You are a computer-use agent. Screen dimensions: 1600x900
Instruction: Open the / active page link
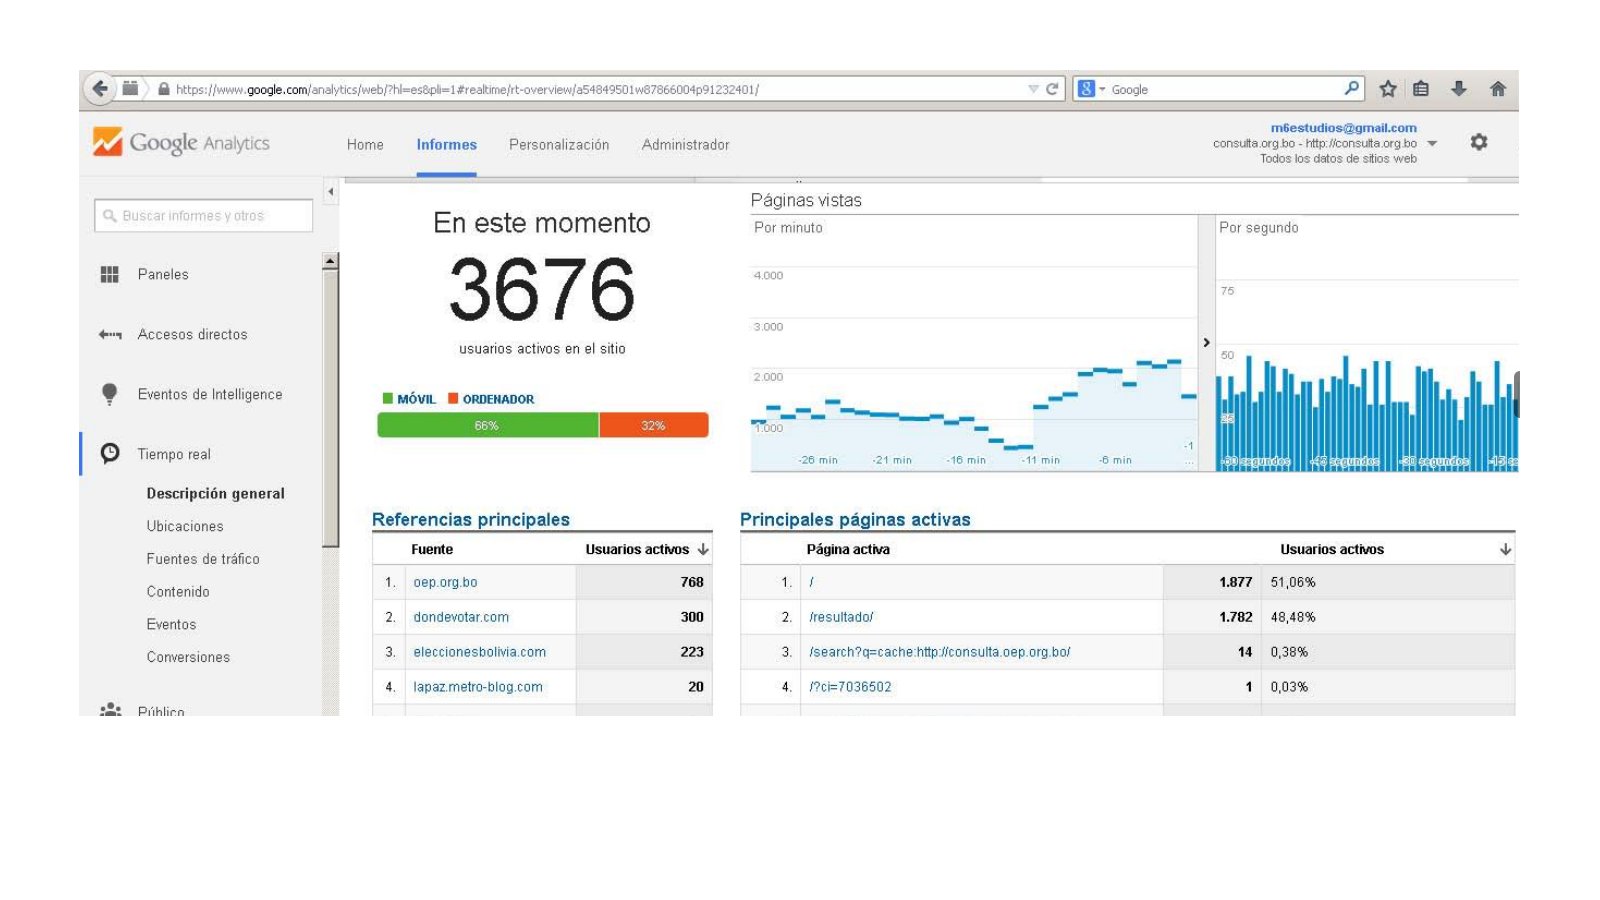811,582
